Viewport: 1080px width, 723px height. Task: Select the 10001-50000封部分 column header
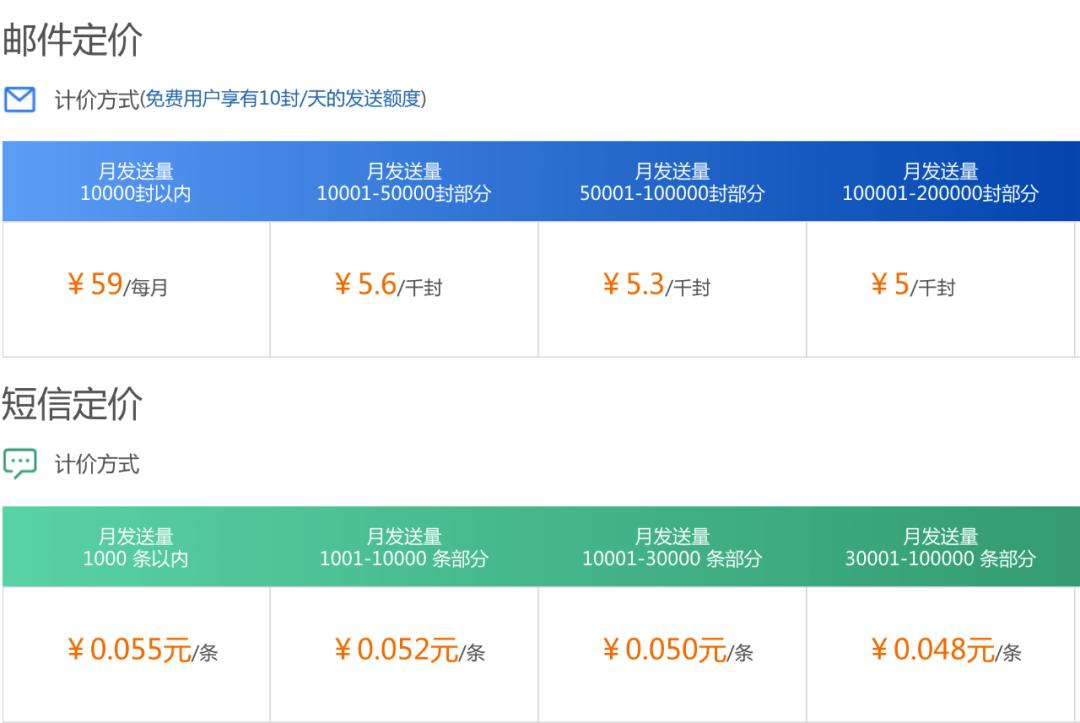pos(403,181)
